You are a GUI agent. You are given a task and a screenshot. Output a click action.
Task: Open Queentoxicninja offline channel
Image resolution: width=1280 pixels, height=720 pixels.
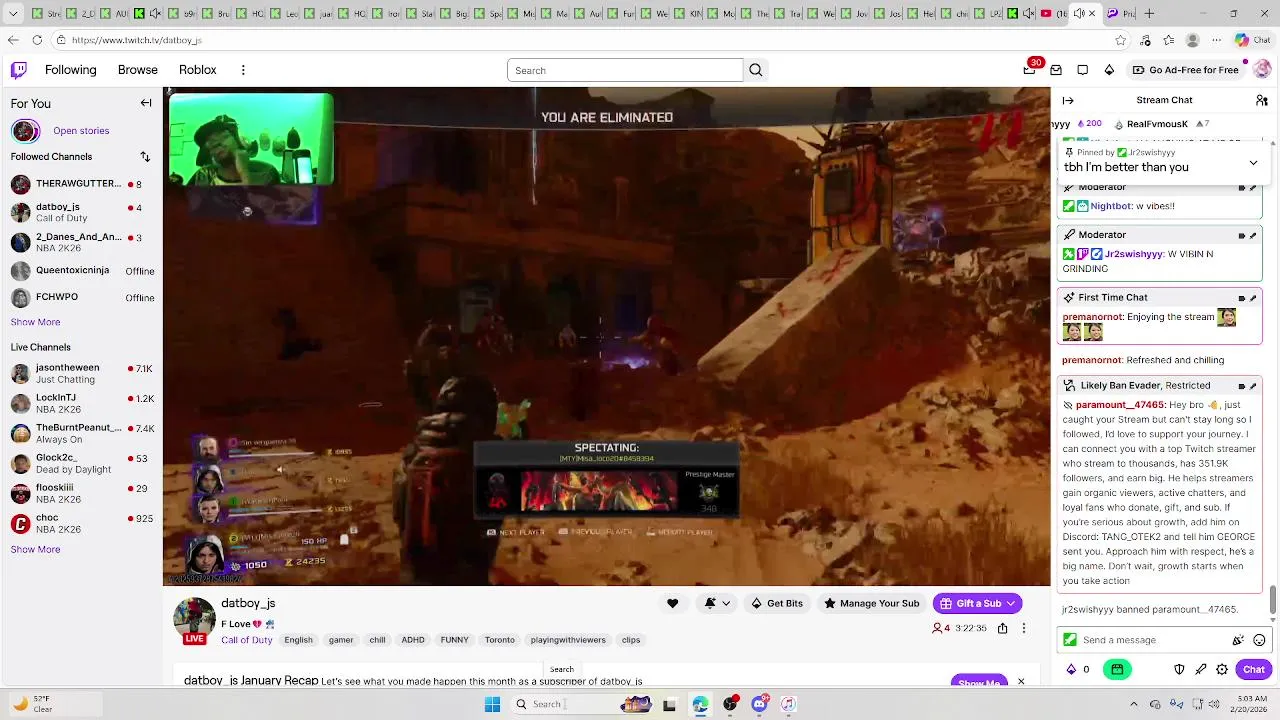point(82,271)
